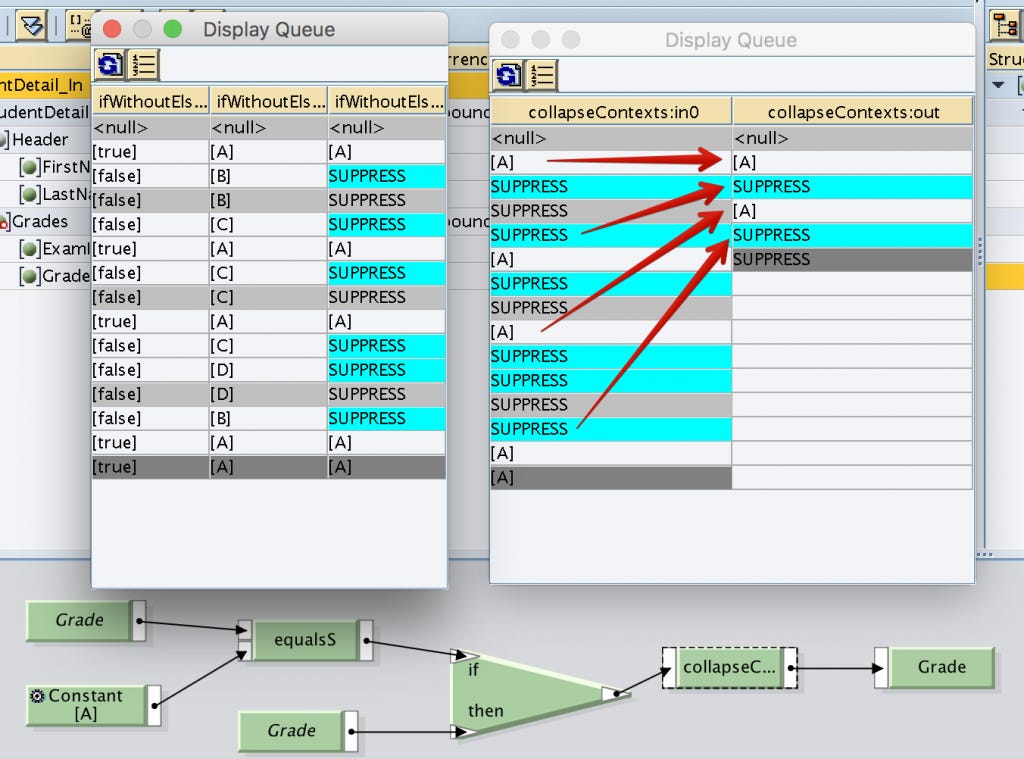
Task: Click the <null> cell in the collapseContexts:in0 column
Action: tap(611, 138)
